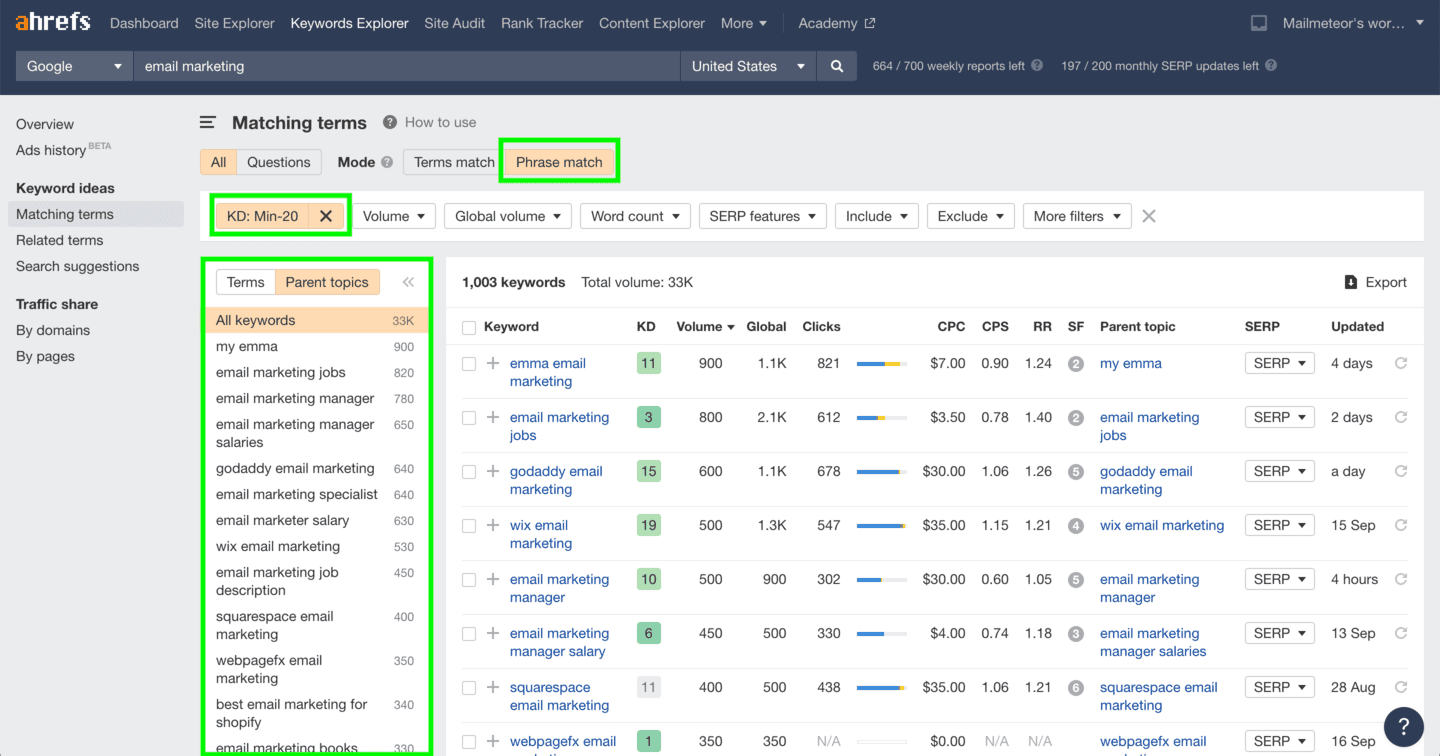Screen dimensions: 1440x756
Task: Click SF badge for emma email marketing
Action: click(x=1076, y=364)
